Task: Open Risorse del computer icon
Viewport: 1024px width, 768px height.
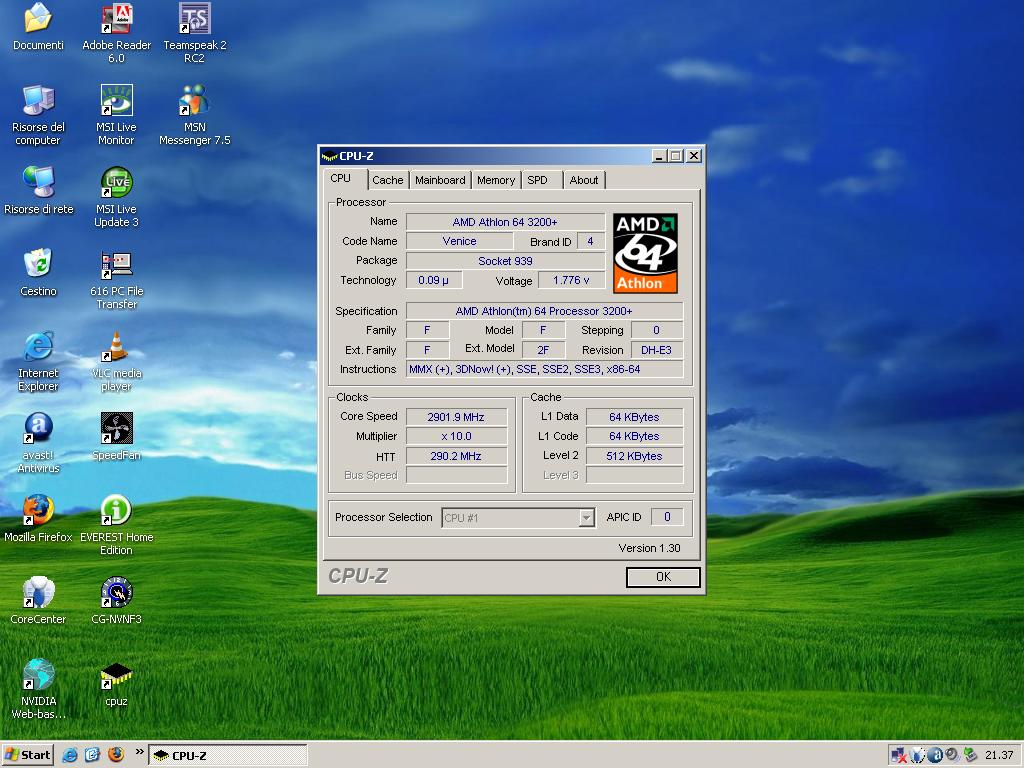Action: (x=38, y=115)
